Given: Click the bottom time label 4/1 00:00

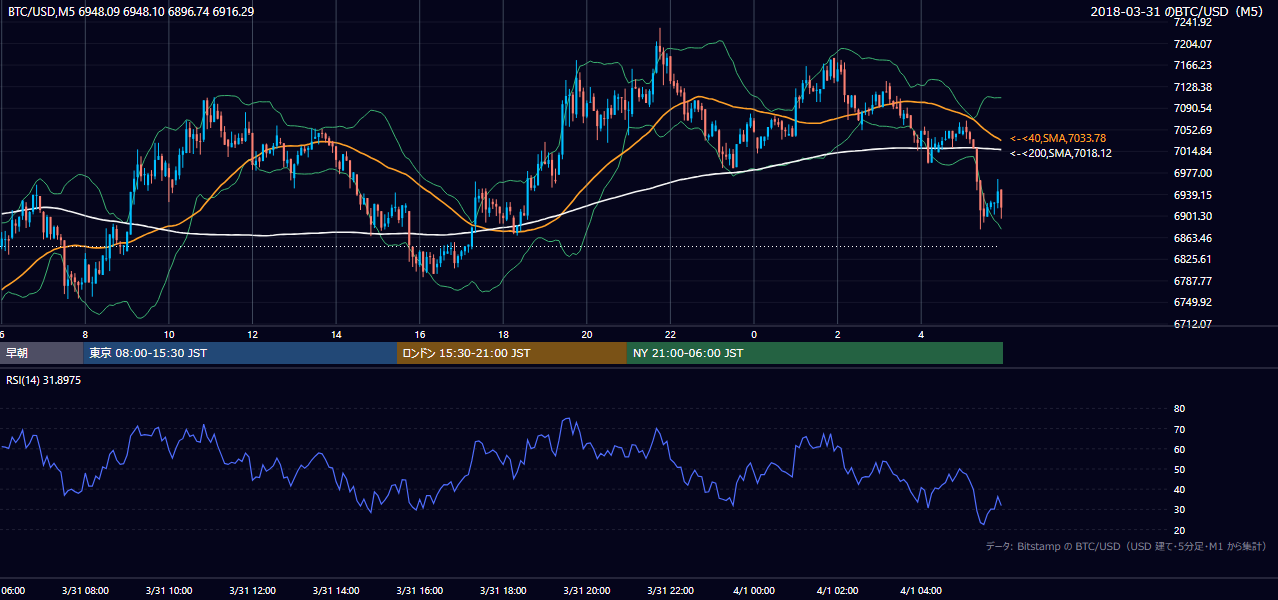Looking at the screenshot, I should point(754,591).
